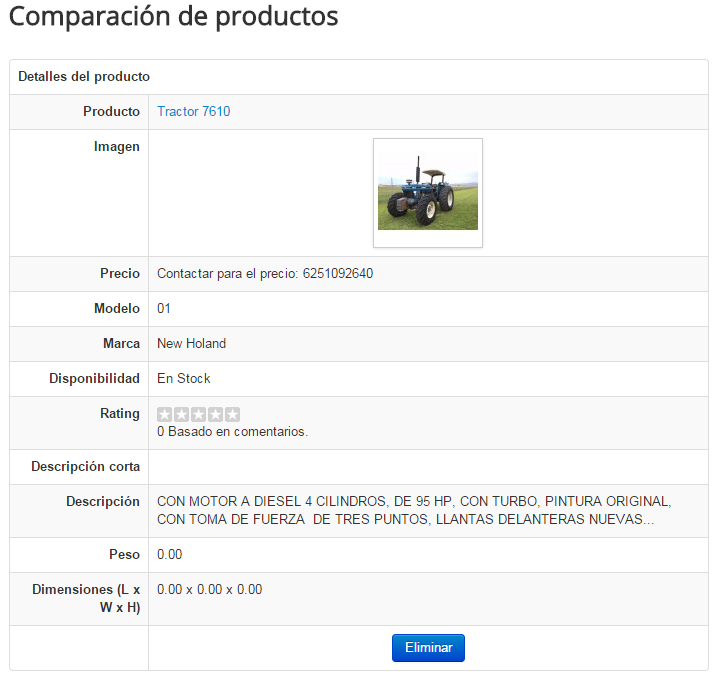725x679 pixels.
Task: Click the 'Dimensiones (L x W x H)' label
Action: click(x=86, y=598)
